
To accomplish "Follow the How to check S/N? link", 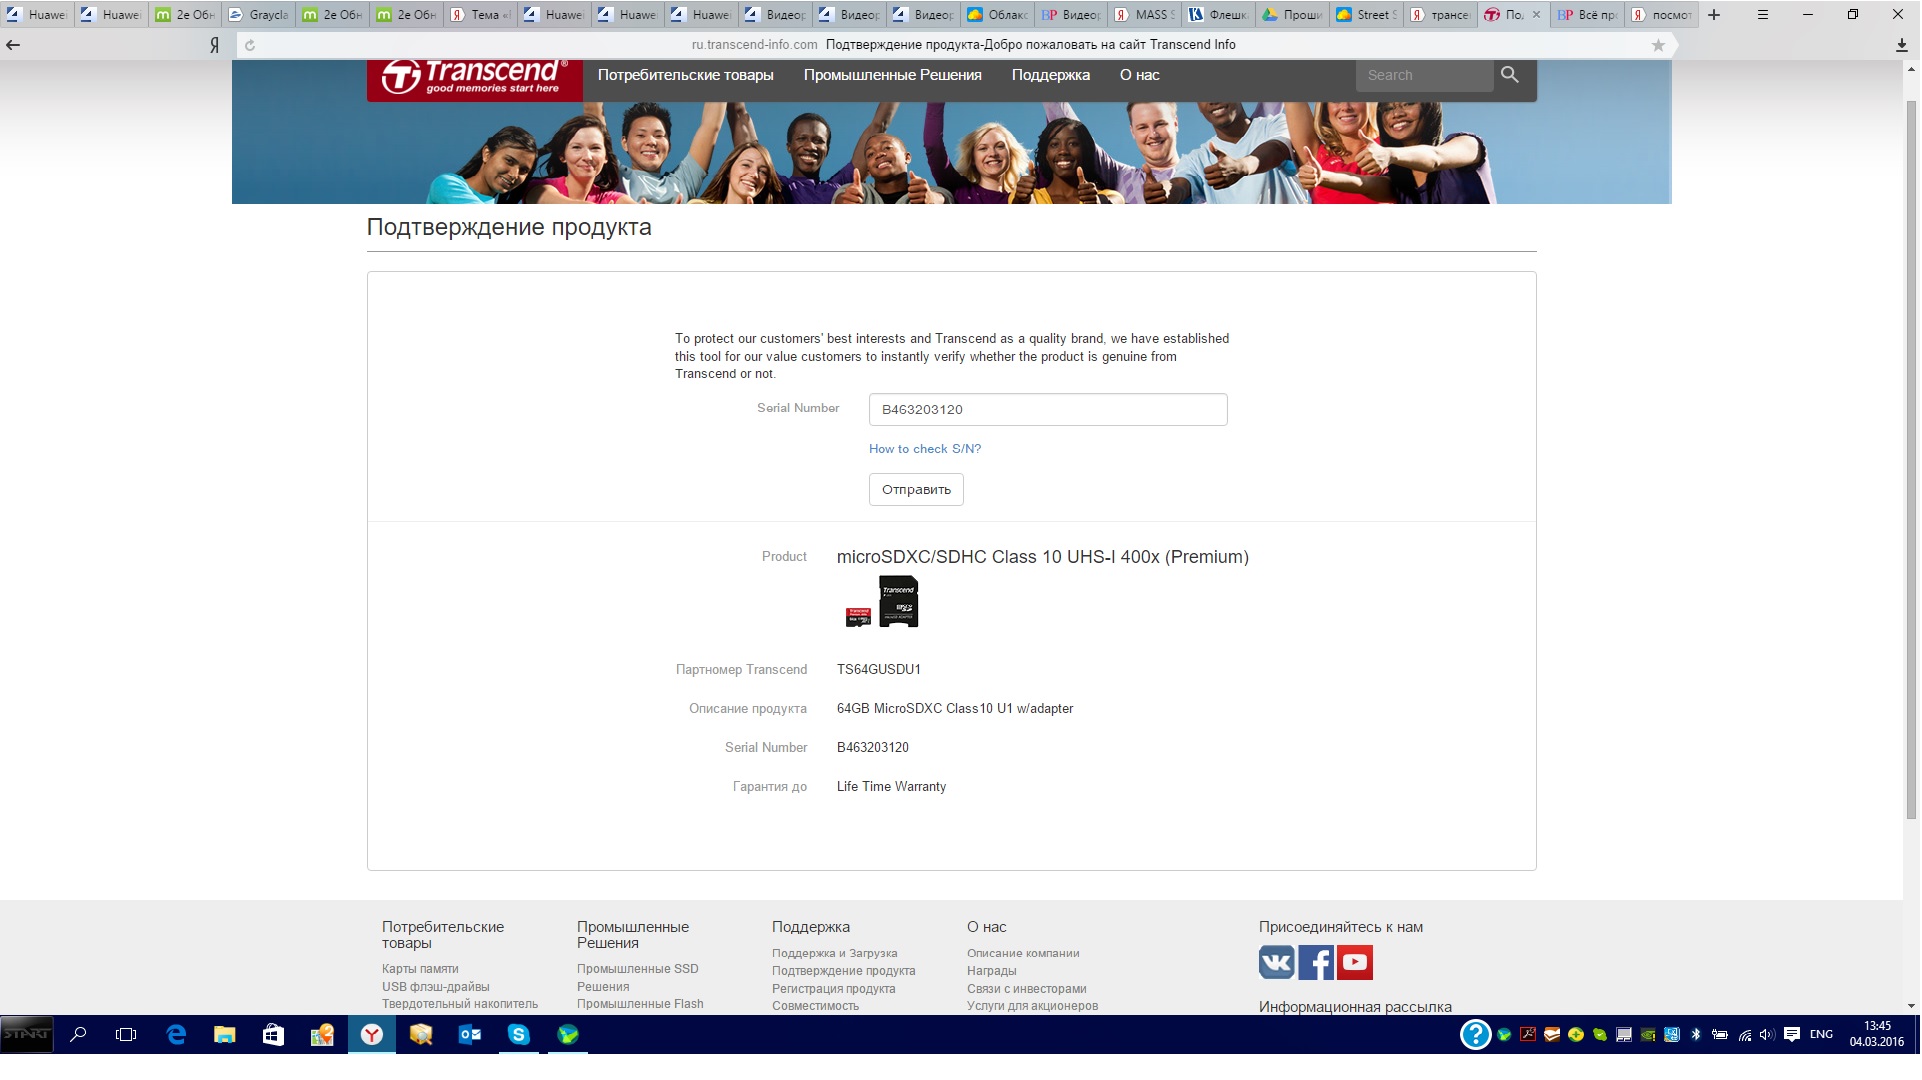I will pyautogui.click(x=924, y=449).
